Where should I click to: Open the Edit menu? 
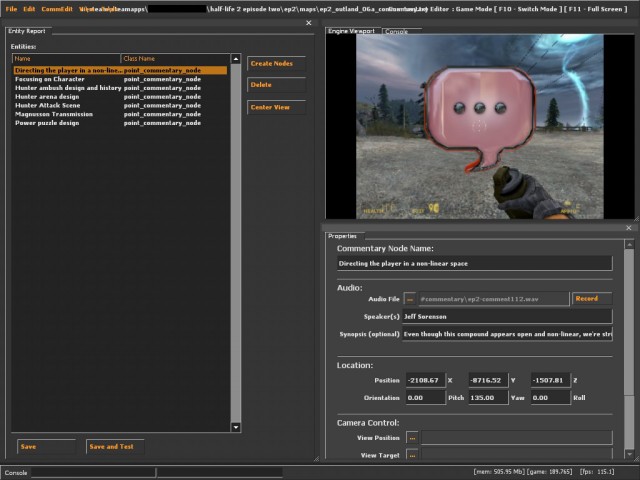coord(29,9)
